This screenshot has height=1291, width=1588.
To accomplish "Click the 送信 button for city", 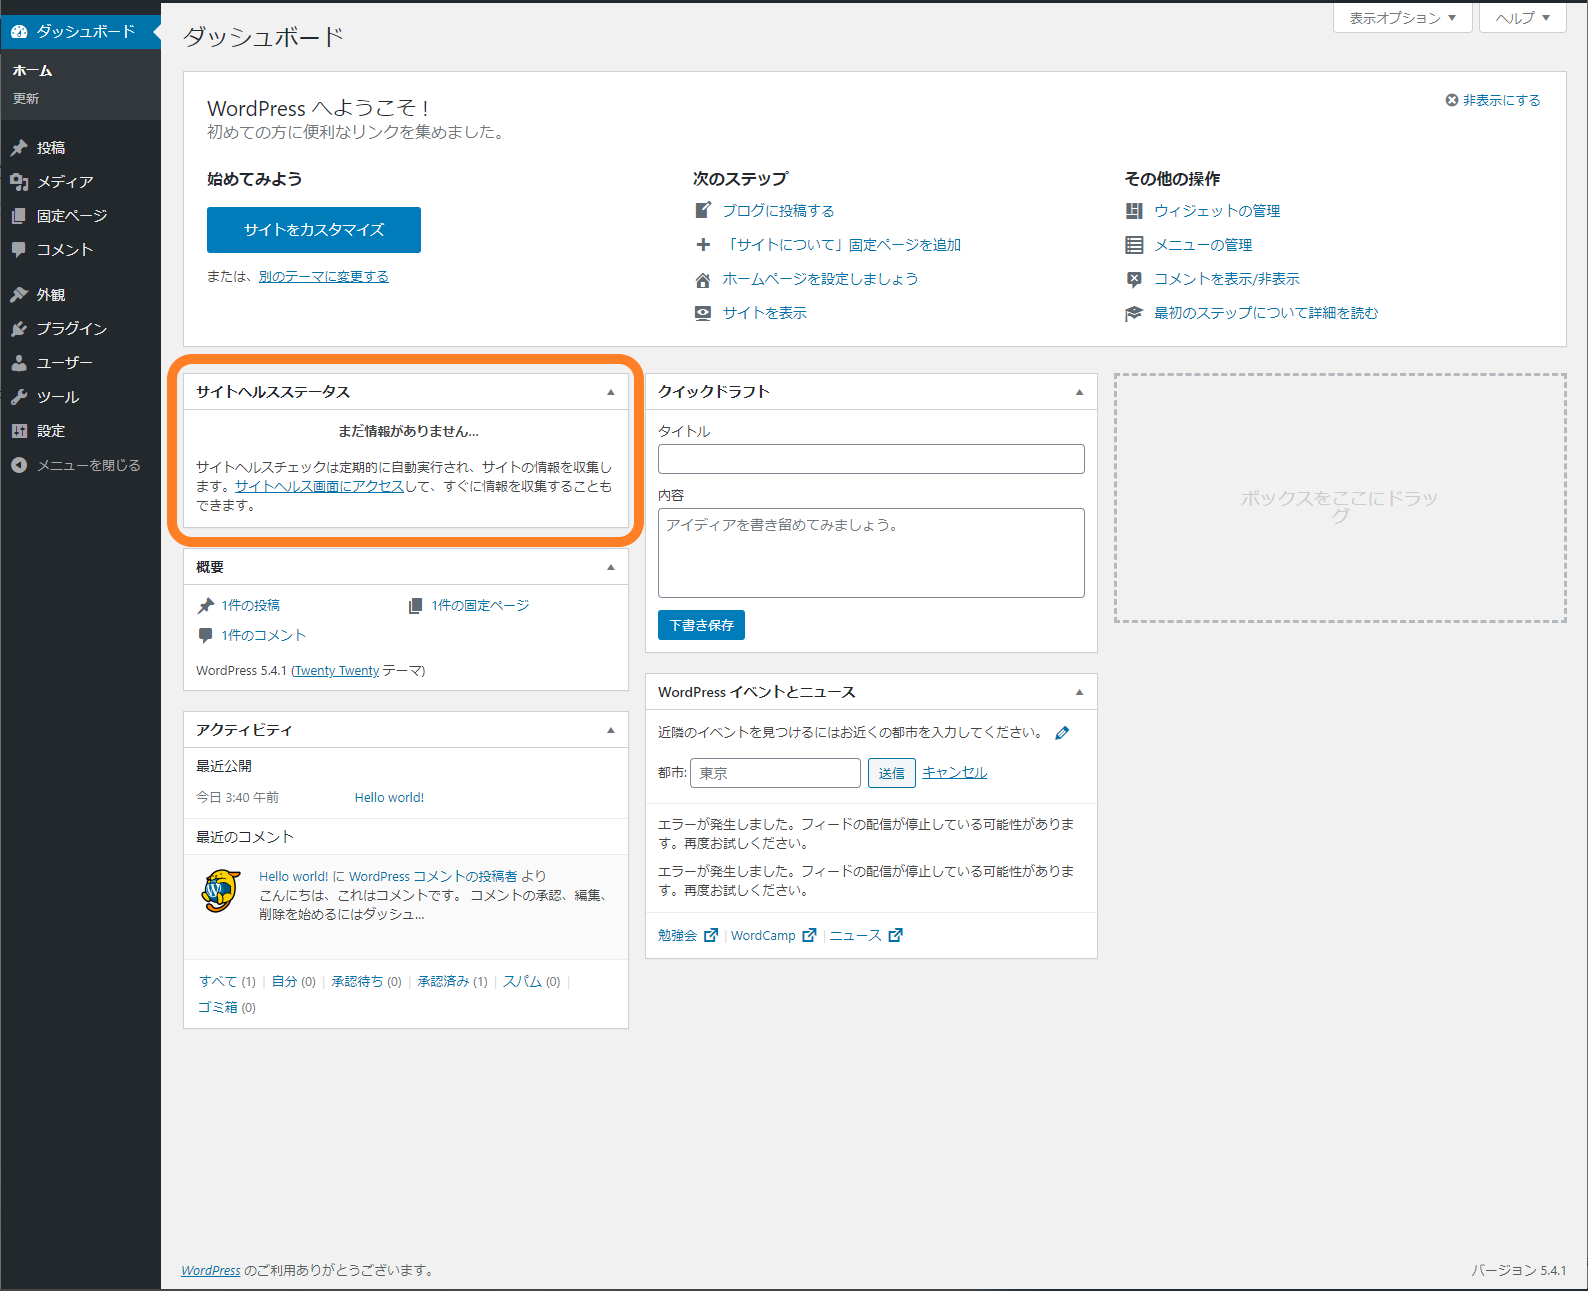I will tap(891, 773).
